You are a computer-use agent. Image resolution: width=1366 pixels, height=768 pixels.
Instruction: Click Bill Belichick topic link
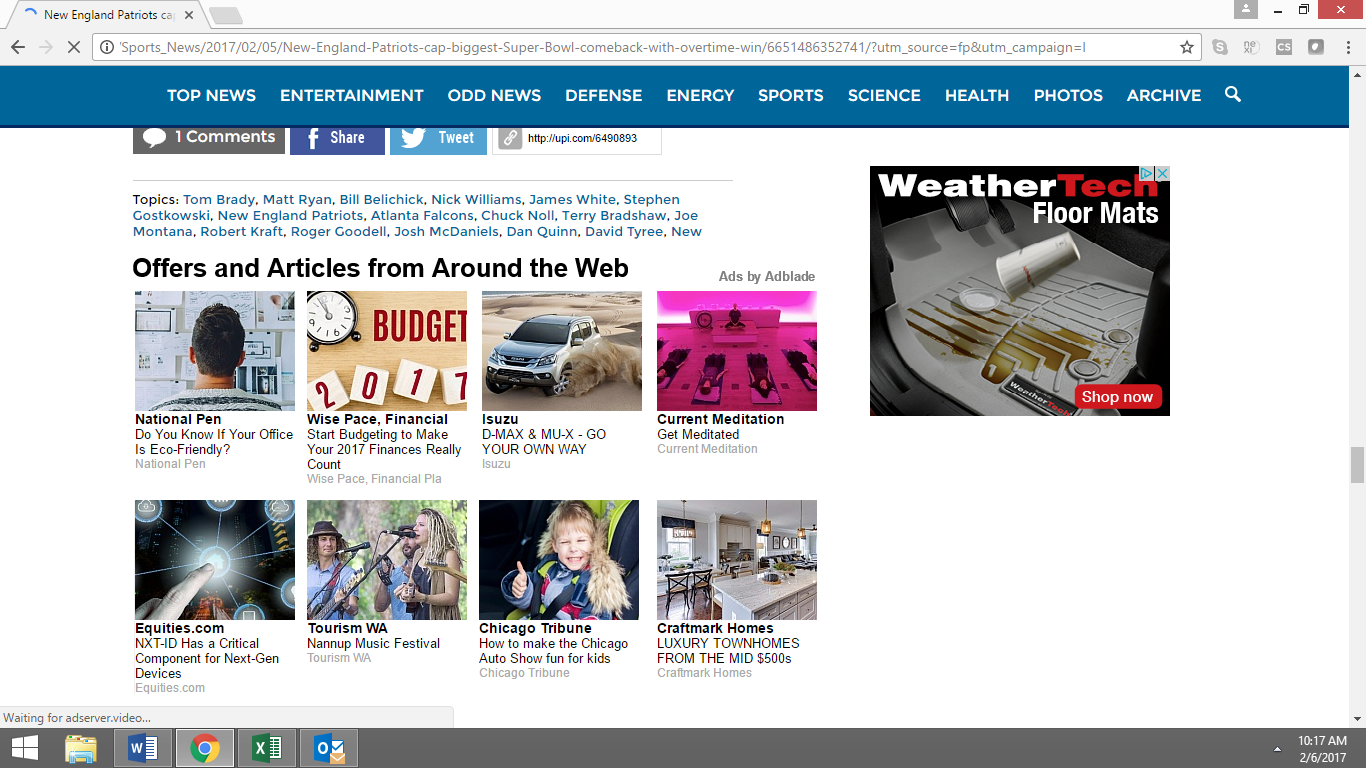point(382,200)
